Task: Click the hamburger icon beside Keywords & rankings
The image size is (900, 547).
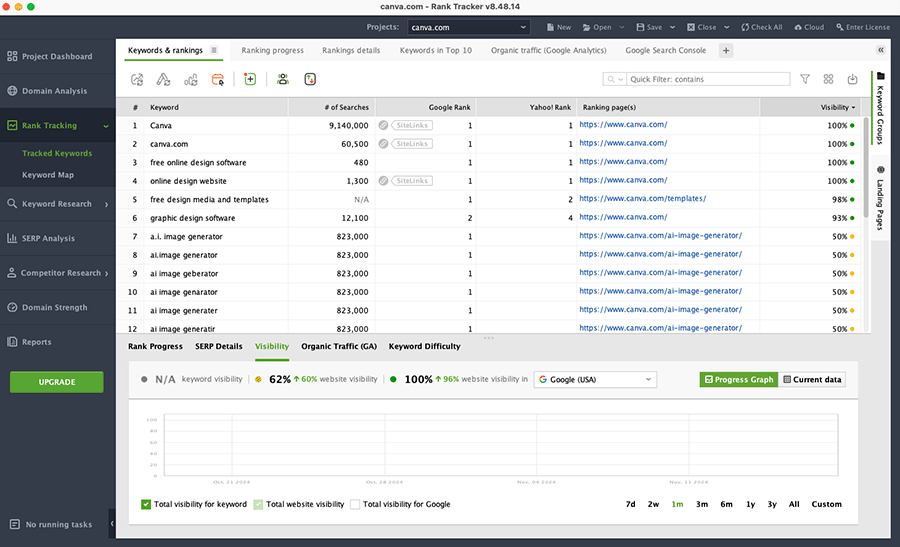Action: coord(214,50)
